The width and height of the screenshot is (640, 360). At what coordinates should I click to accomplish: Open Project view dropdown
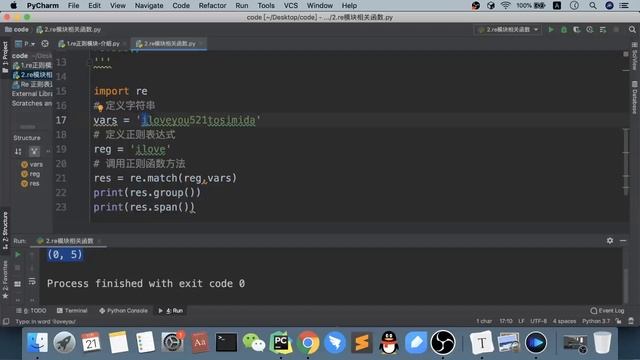point(25,44)
